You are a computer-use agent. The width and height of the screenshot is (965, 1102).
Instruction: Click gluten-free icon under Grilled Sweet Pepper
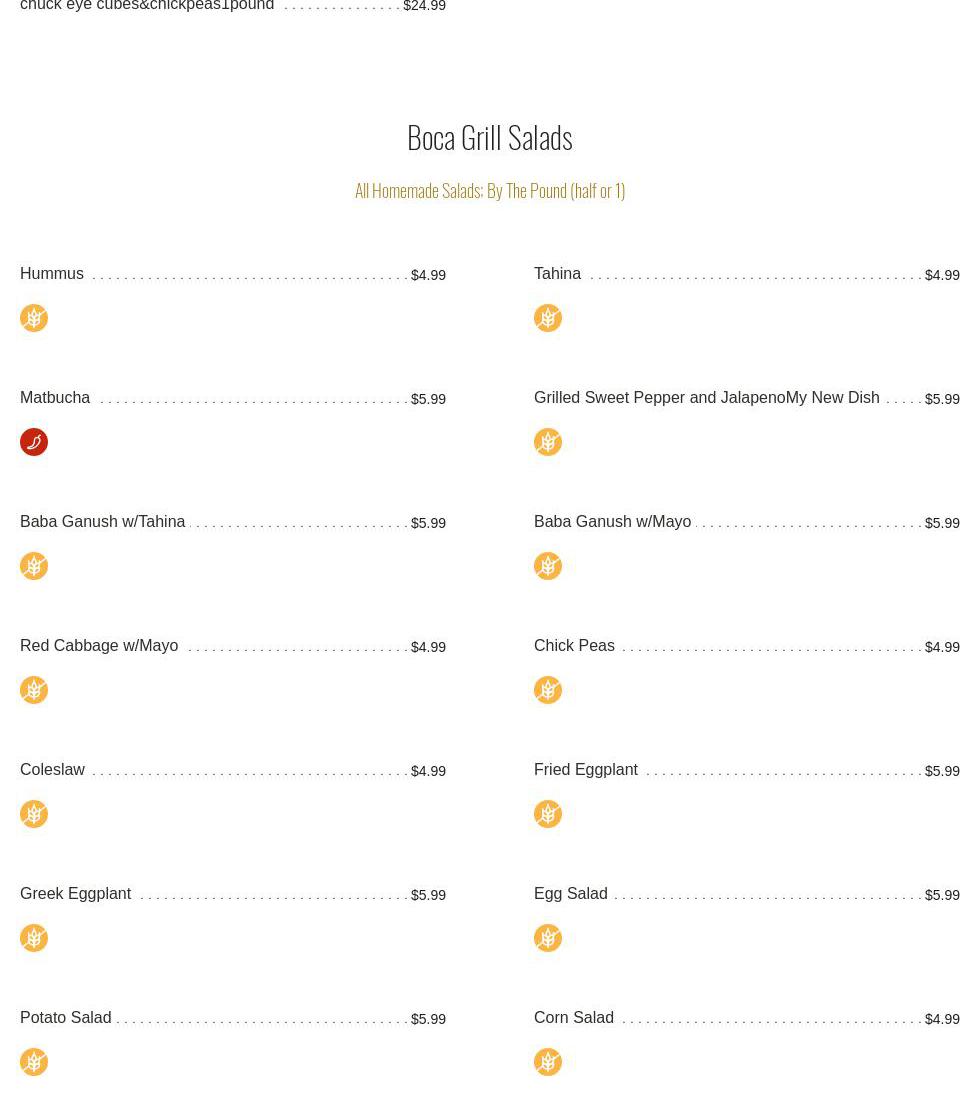tap(548, 442)
